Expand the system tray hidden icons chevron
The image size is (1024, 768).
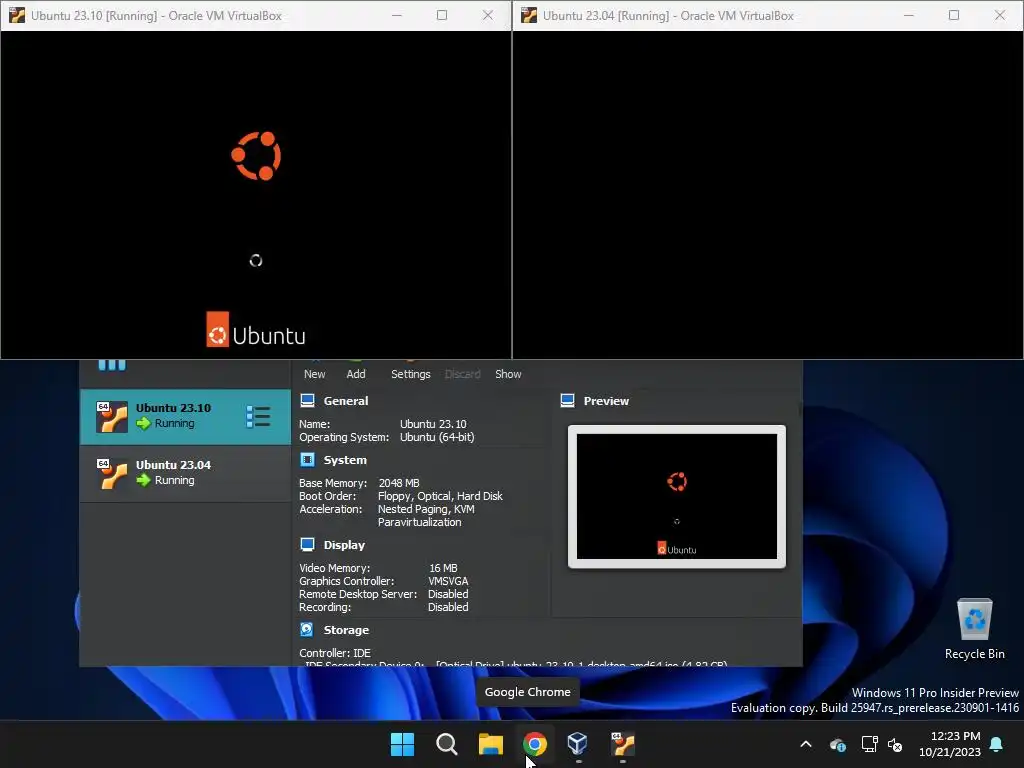coord(806,744)
